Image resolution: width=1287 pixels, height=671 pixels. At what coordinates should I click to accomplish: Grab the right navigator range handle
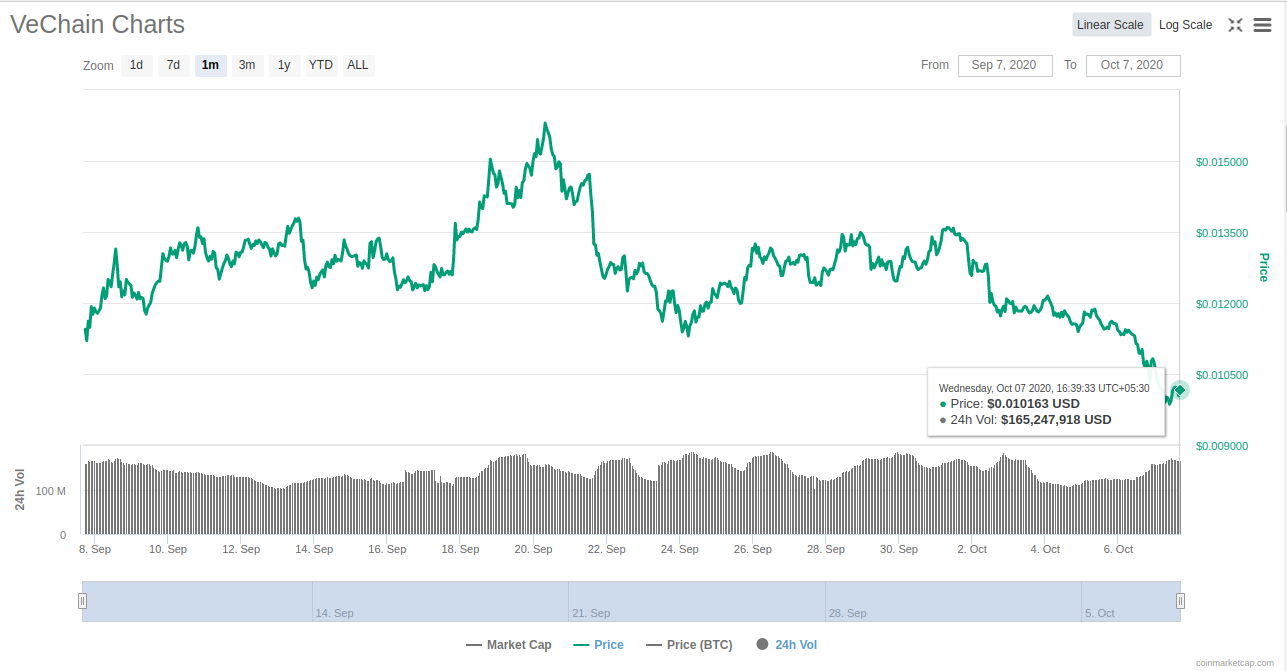click(1180, 601)
